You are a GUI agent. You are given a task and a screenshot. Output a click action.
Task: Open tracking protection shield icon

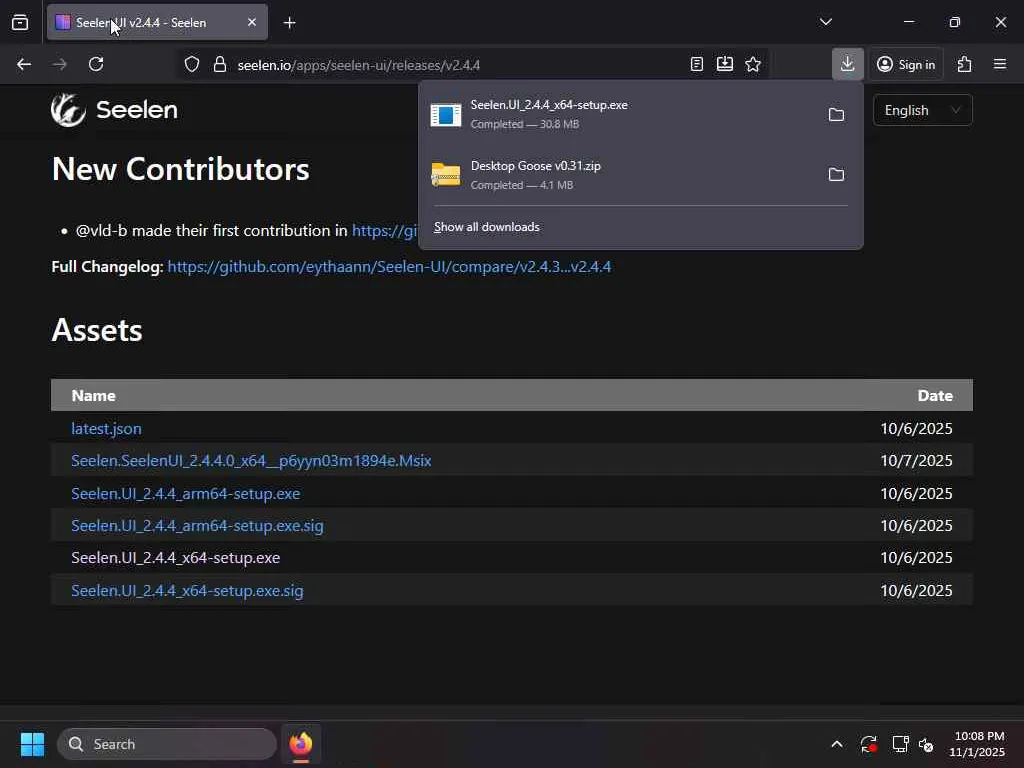pos(191,64)
